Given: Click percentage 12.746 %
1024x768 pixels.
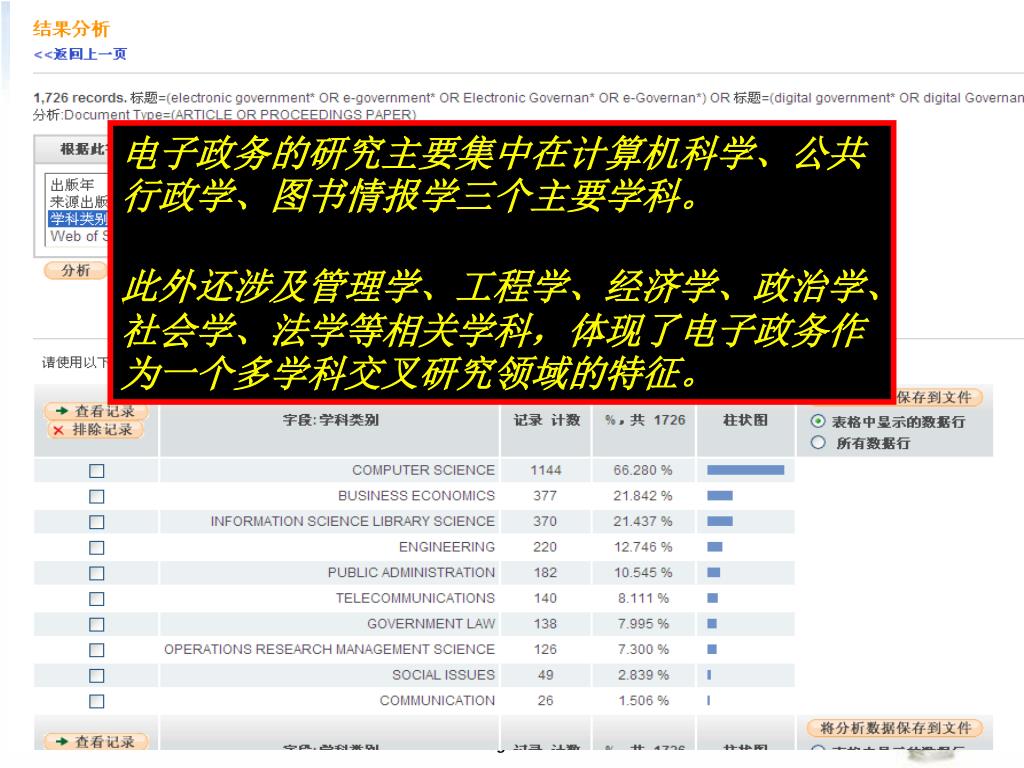Looking at the screenshot, I should pos(643,547).
